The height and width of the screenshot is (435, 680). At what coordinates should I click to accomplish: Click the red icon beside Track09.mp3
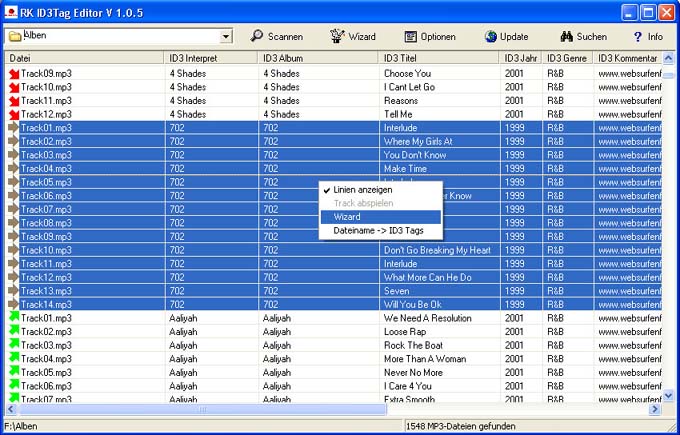click(14, 74)
